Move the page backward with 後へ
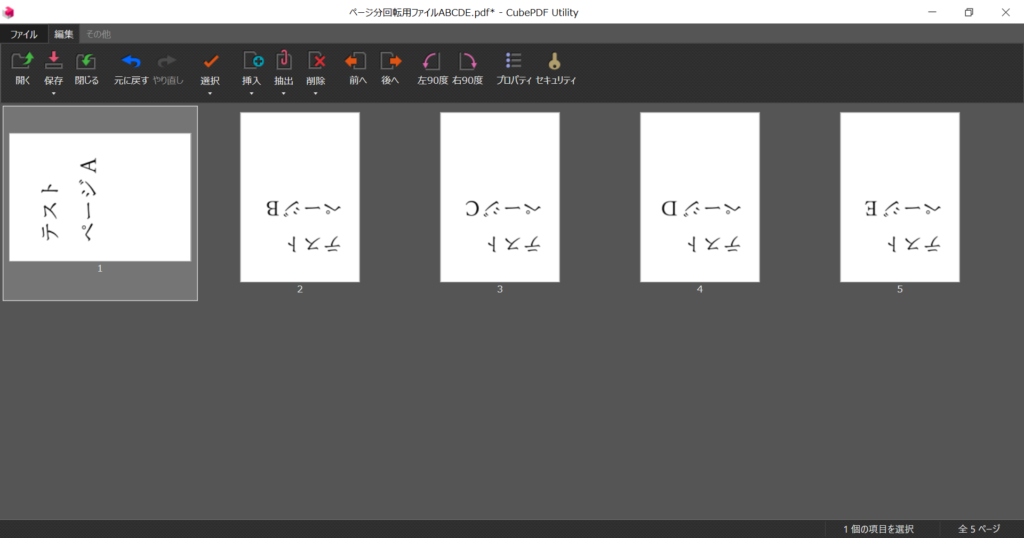The height and width of the screenshot is (538, 1024). [391, 61]
